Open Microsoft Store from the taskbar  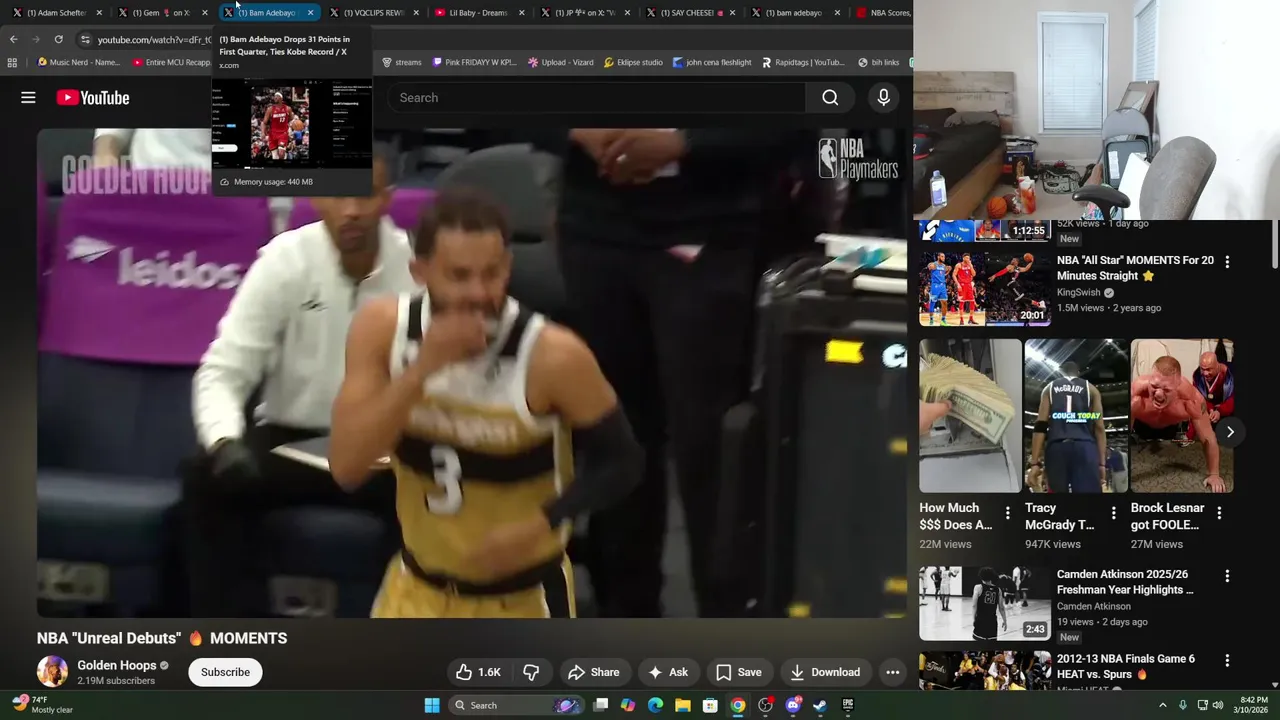(x=710, y=705)
